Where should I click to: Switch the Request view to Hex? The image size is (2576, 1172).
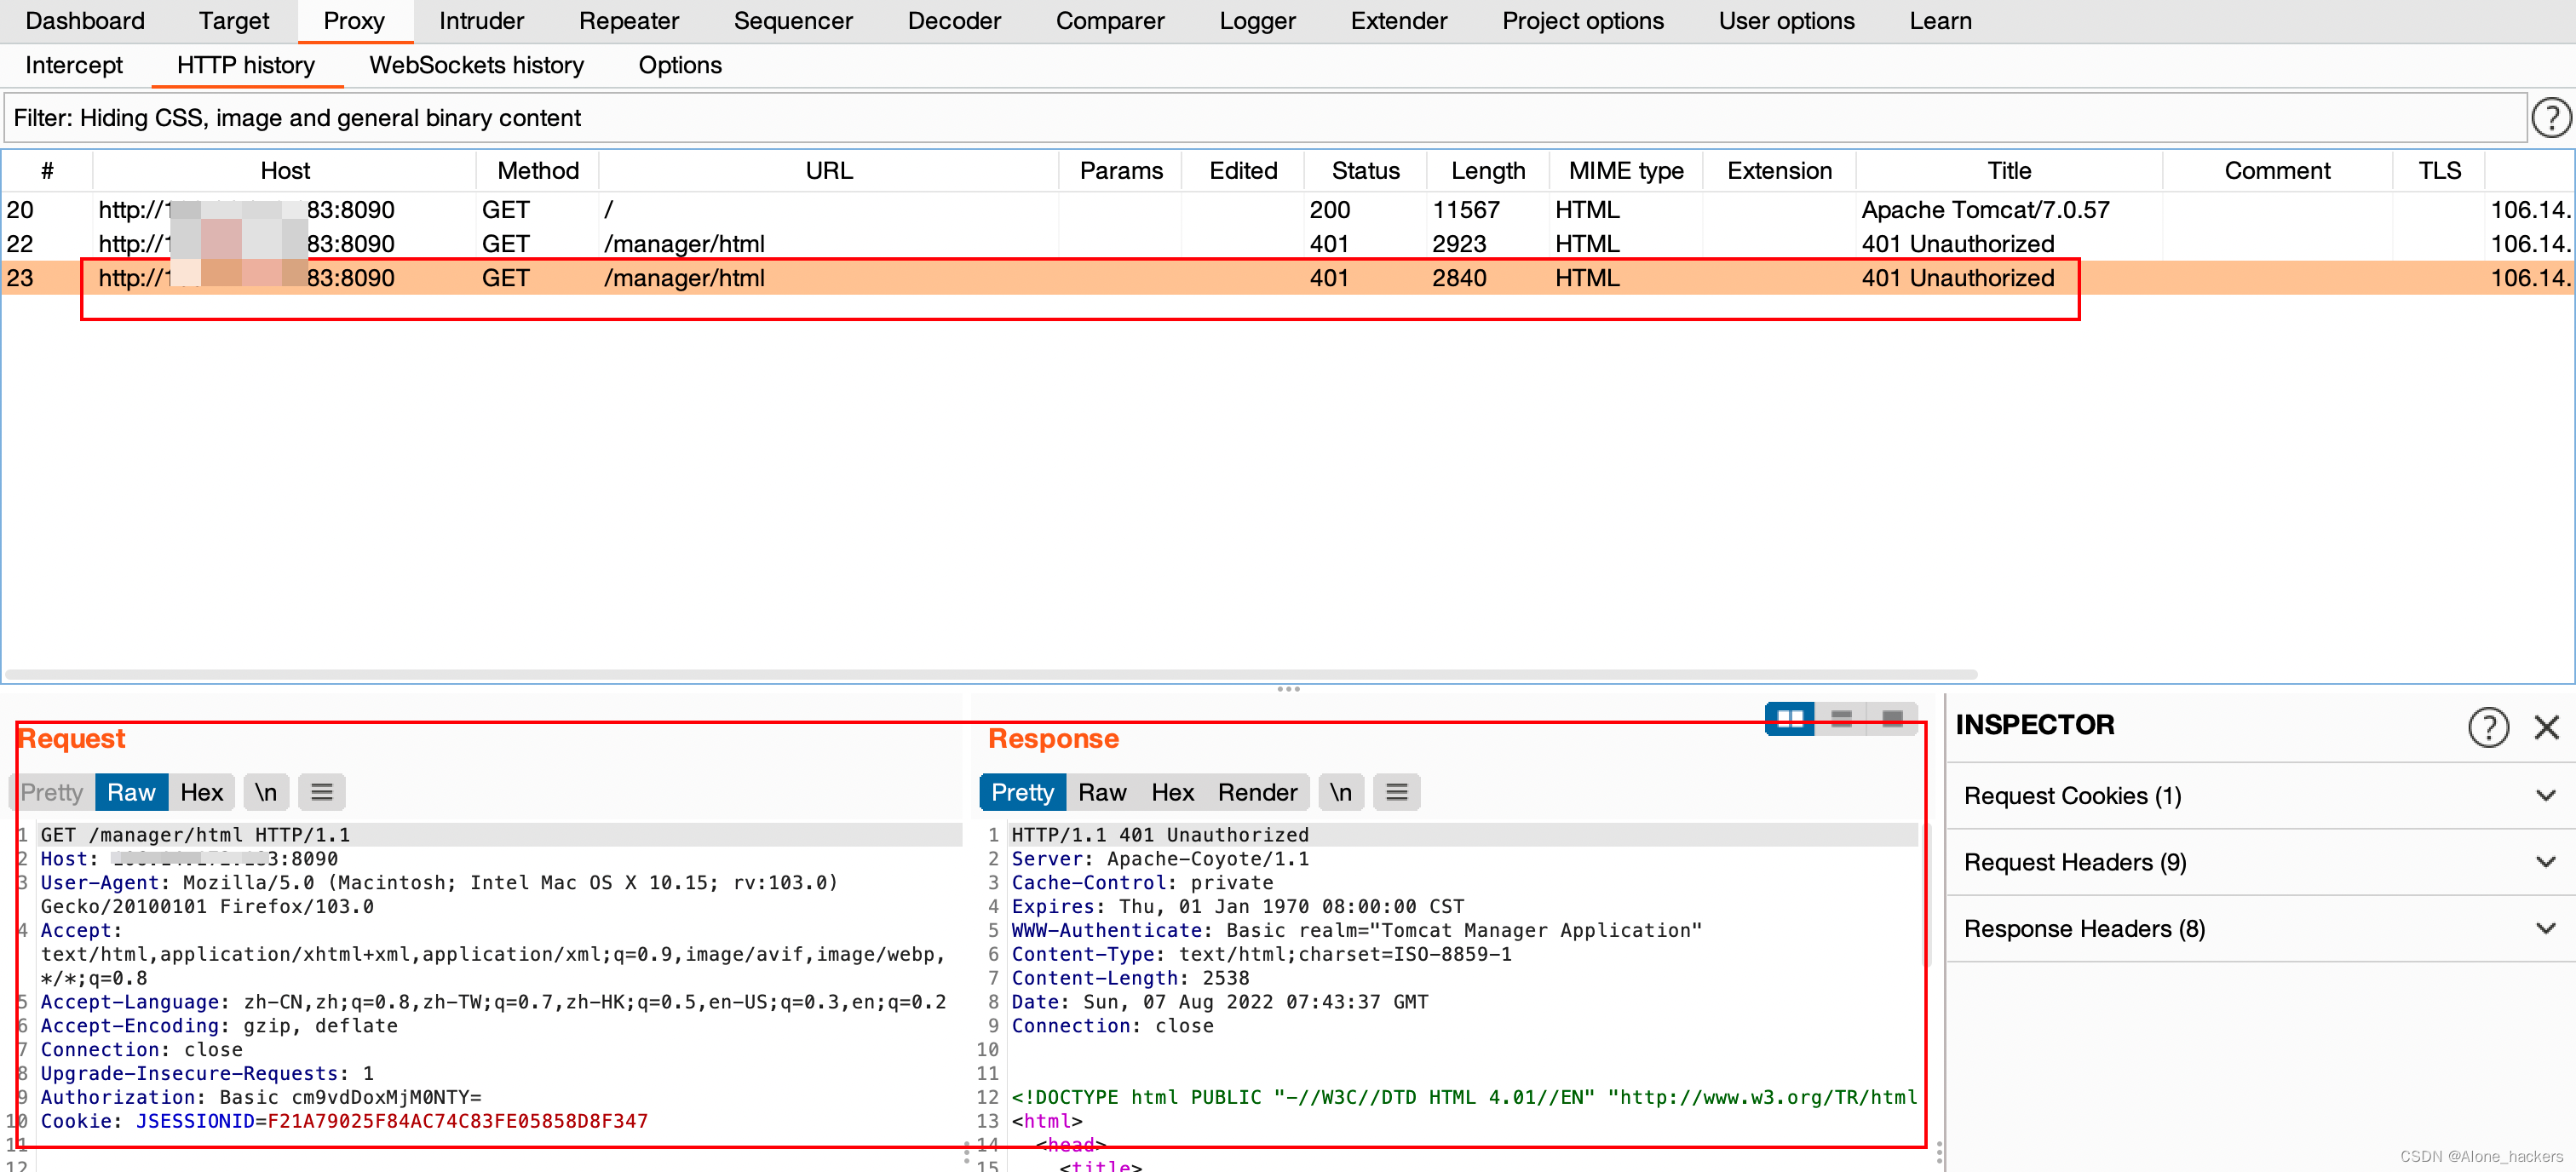click(x=201, y=792)
